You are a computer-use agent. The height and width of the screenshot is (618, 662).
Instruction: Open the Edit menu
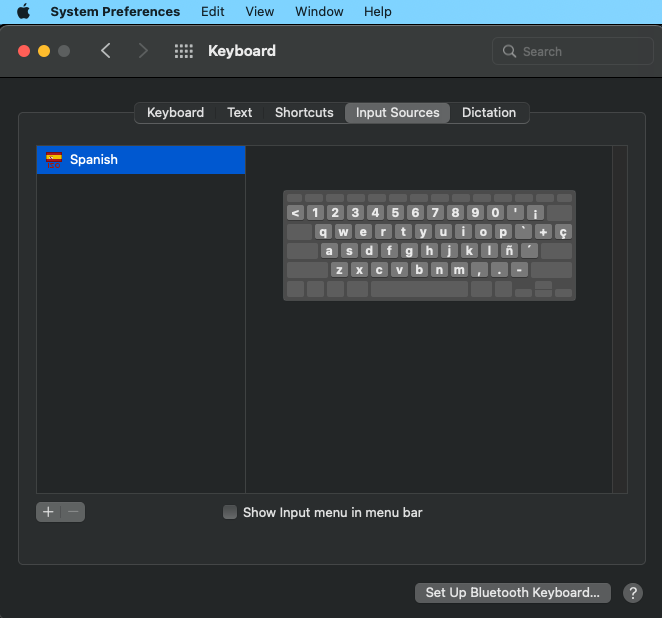212,11
